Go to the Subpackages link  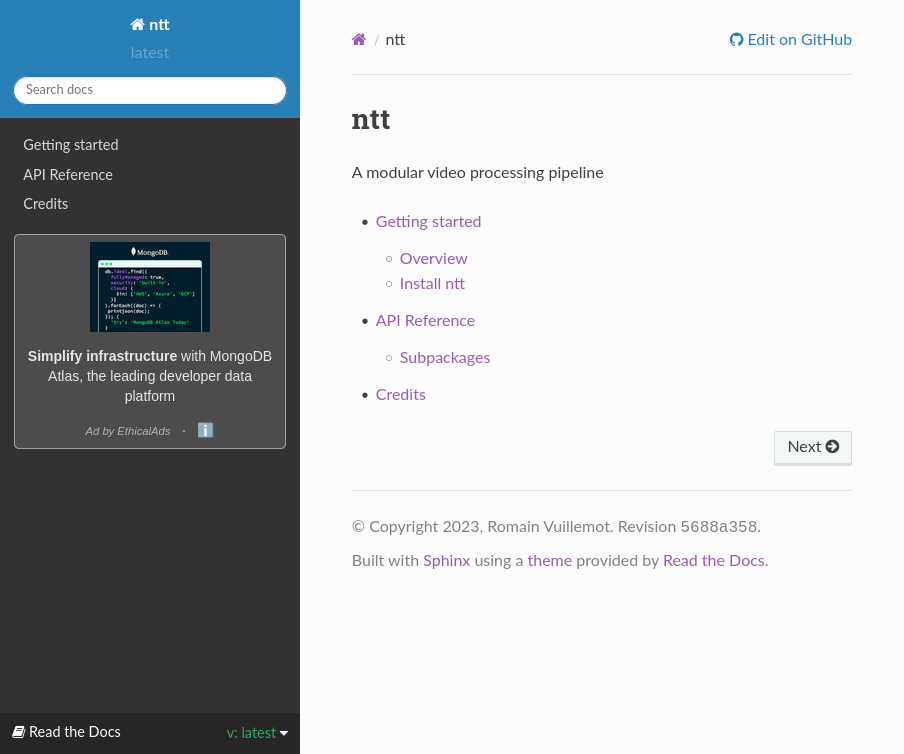(x=445, y=358)
